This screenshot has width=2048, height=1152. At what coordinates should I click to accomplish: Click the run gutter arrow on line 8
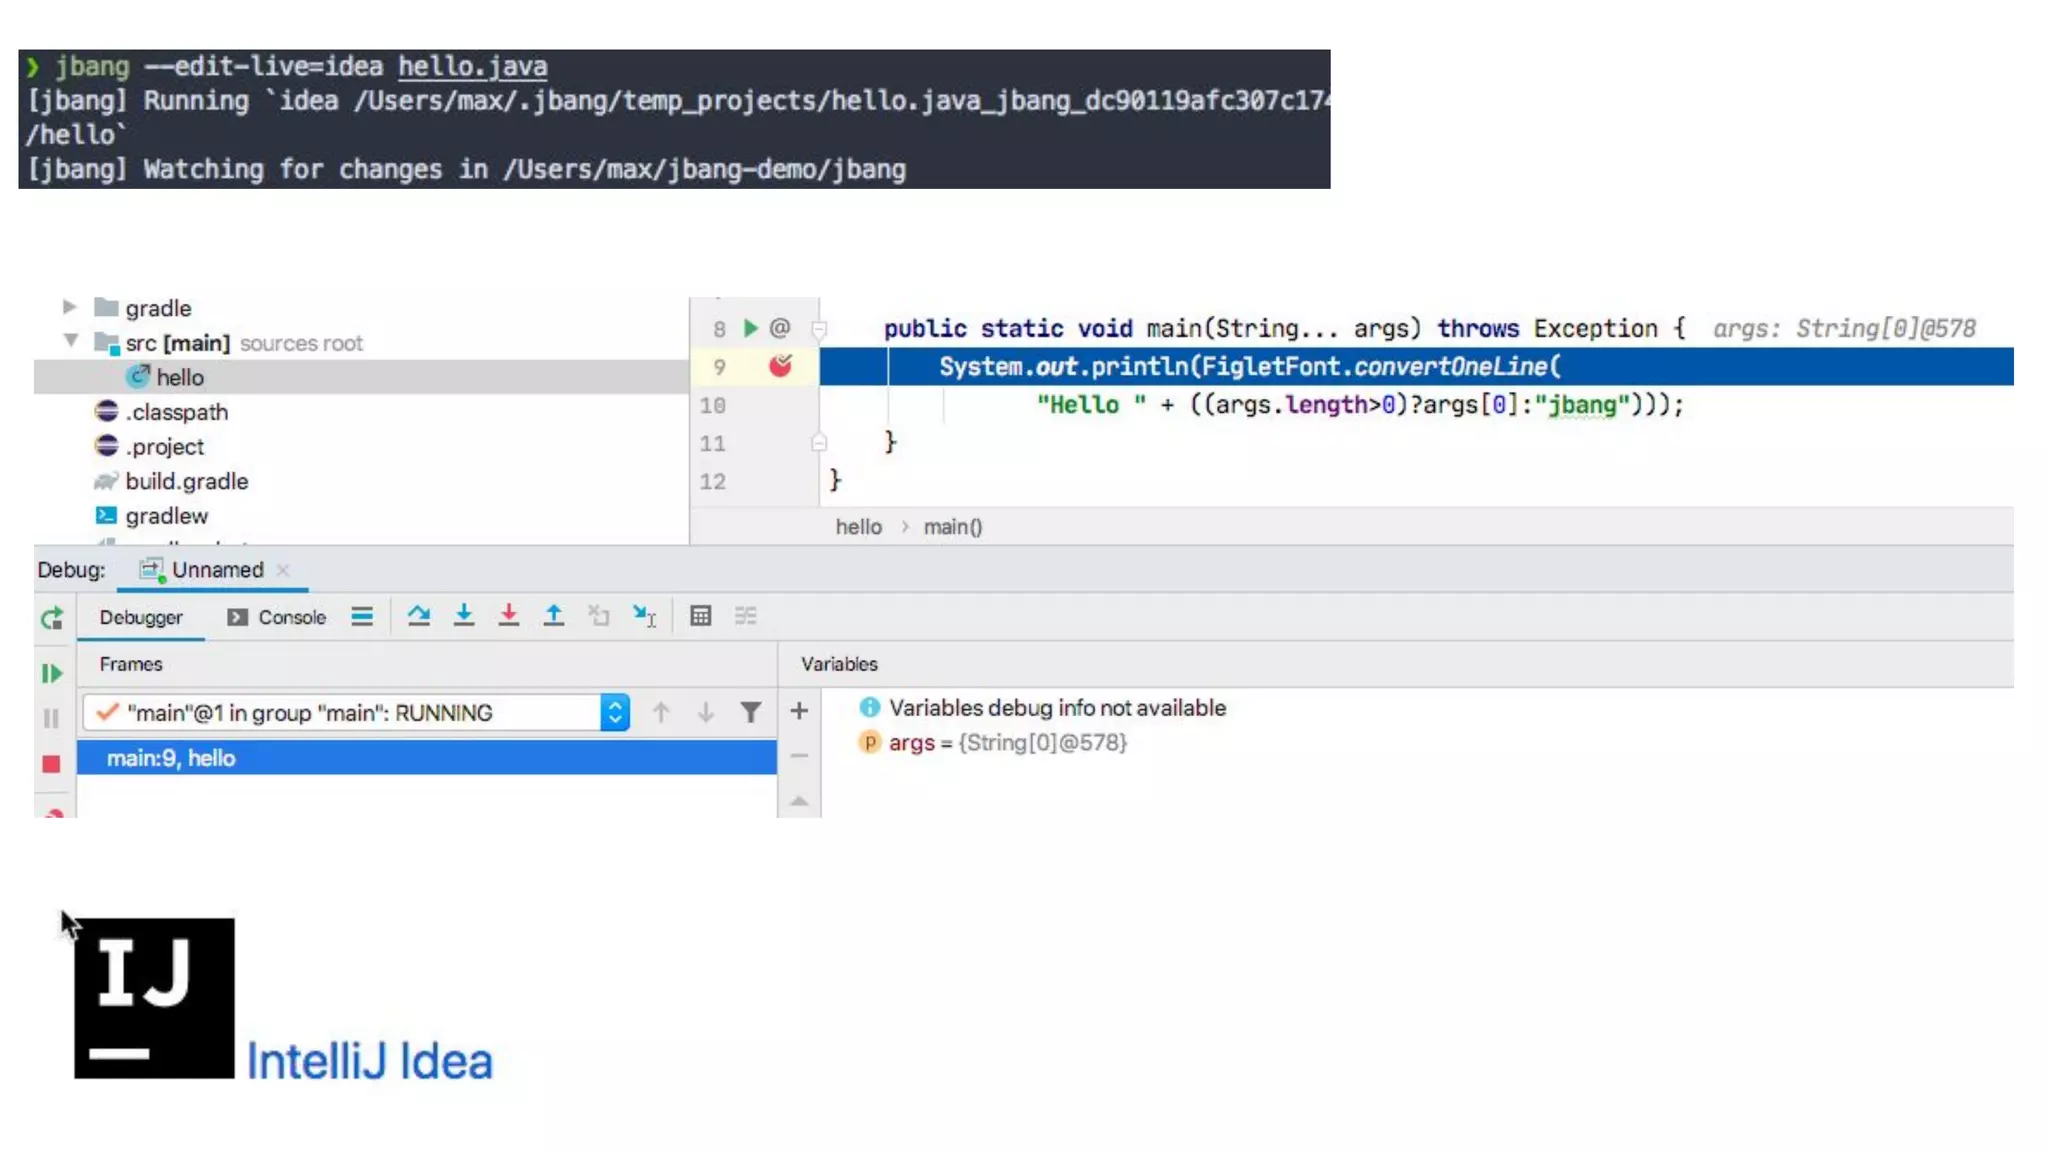pyautogui.click(x=750, y=328)
